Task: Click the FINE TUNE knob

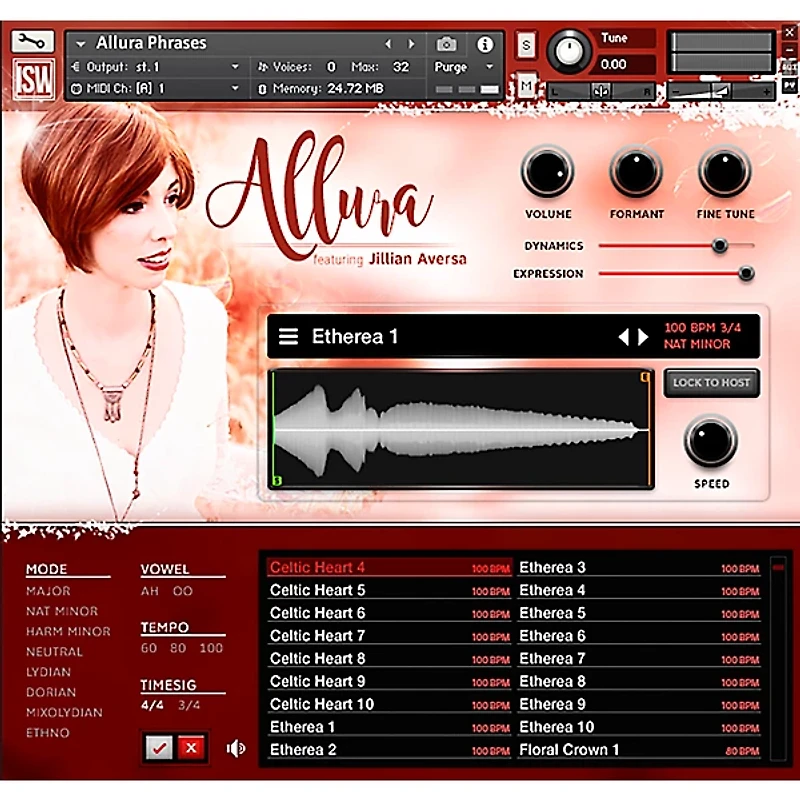Action: [724, 172]
